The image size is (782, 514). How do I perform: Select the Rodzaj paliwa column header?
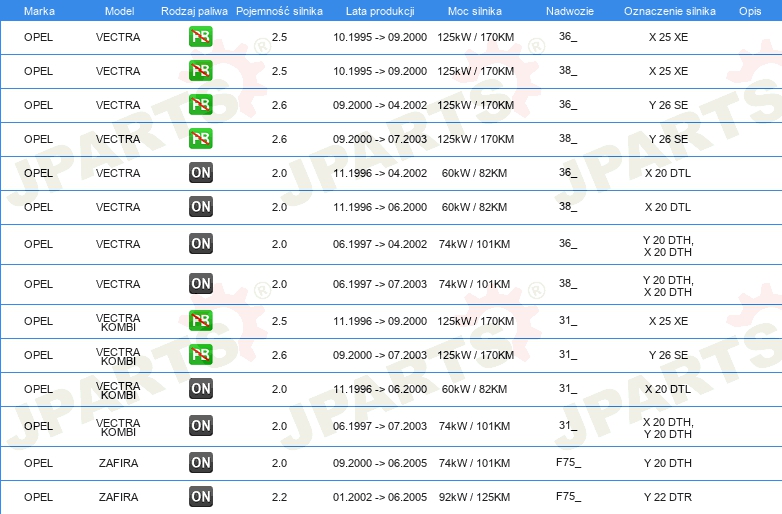[x=194, y=11]
